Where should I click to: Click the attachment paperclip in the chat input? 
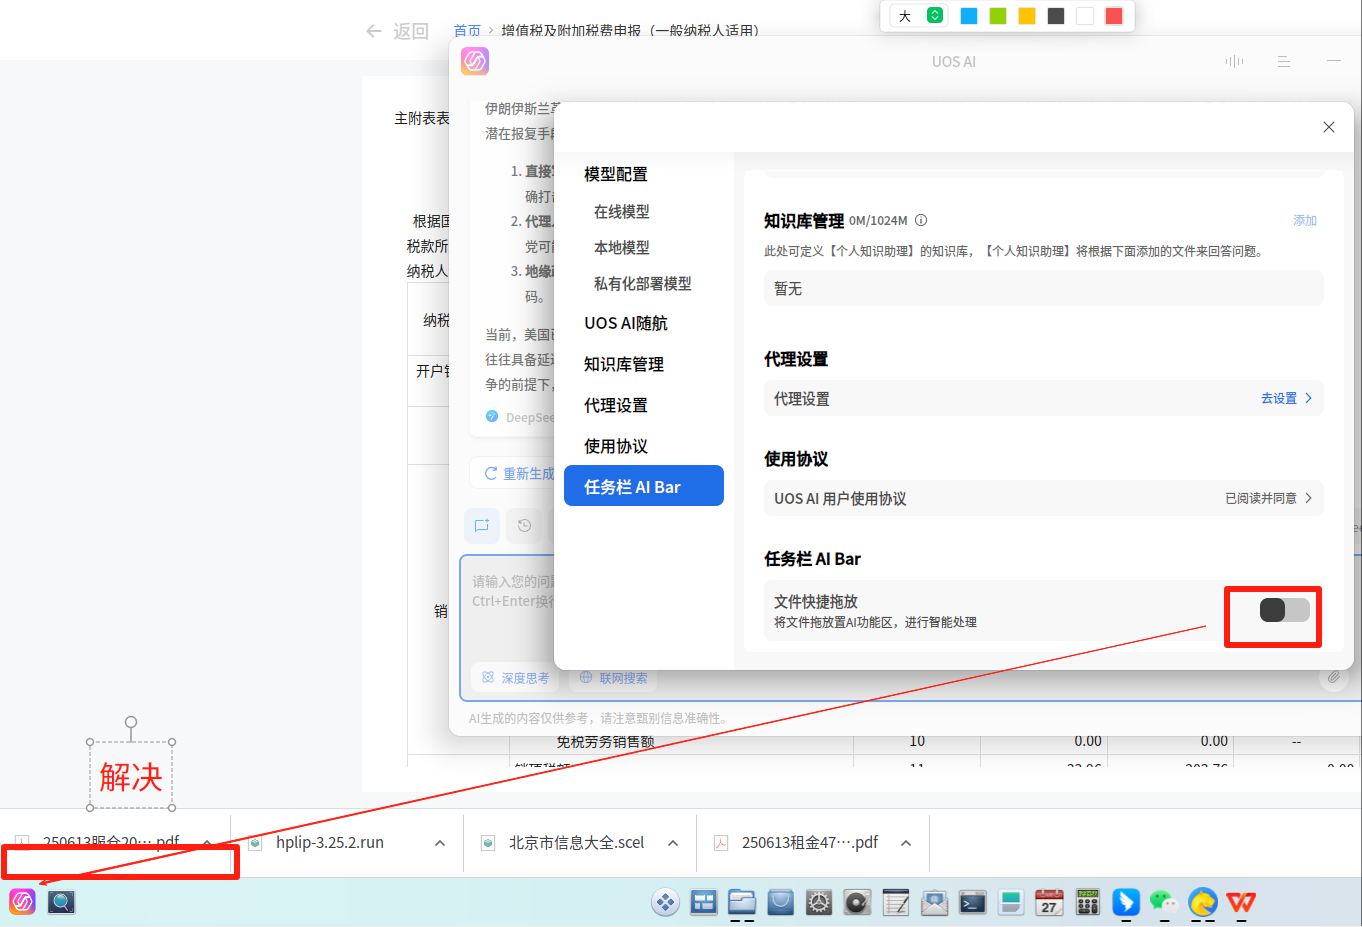(1334, 677)
